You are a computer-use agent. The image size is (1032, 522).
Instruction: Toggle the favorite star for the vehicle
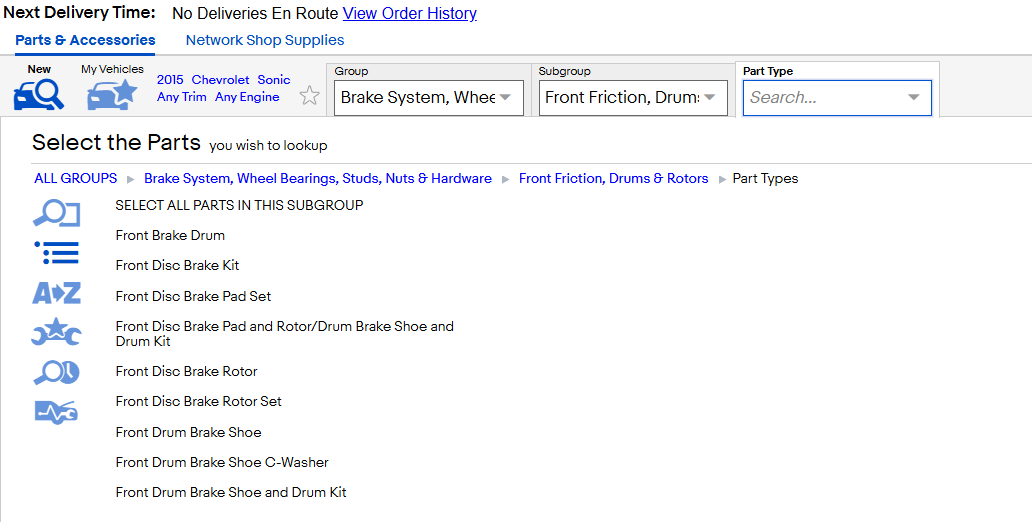click(x=309, y=96)
